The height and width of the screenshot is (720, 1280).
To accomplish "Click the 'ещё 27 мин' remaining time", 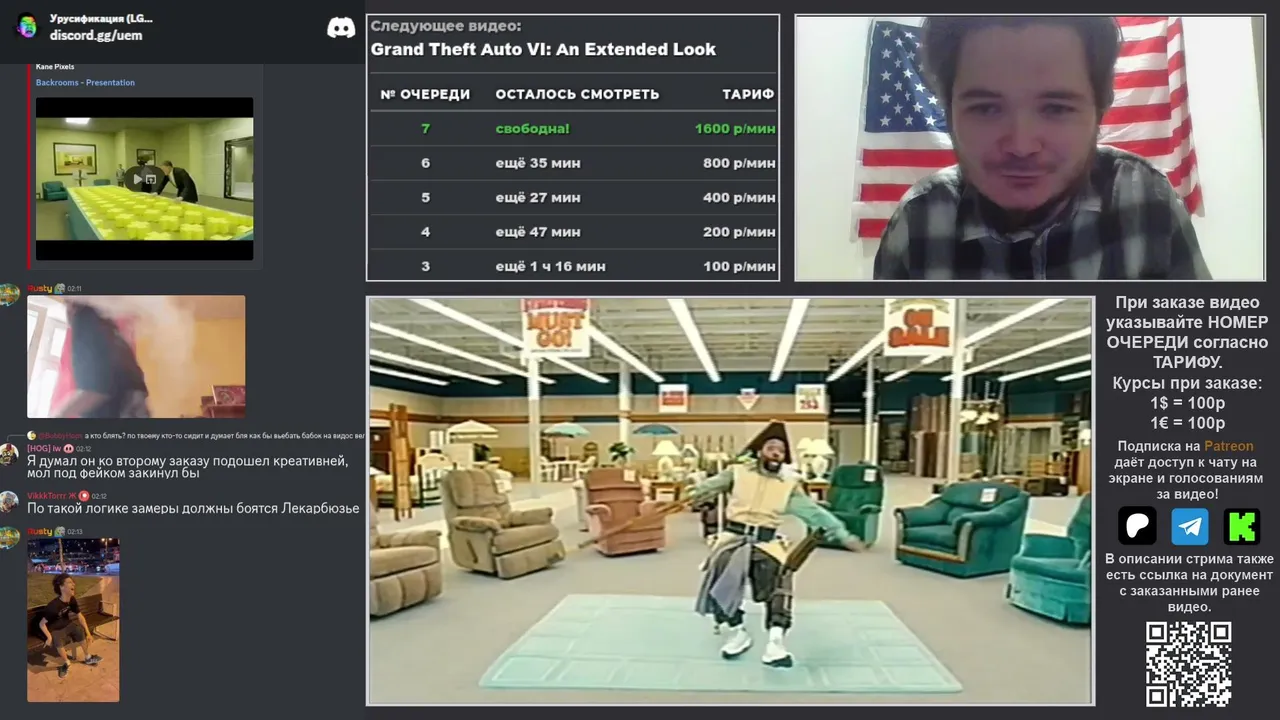I will pyautogui.click(x=538, y=198).
